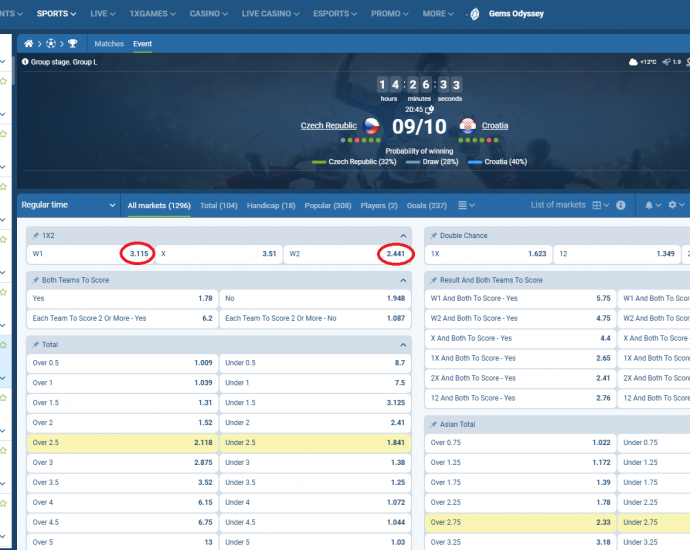This screenshot has height=550, width=690.
Task: Bet Both Teams To Score Yes 1.78
Action: [x=122, y=298]
